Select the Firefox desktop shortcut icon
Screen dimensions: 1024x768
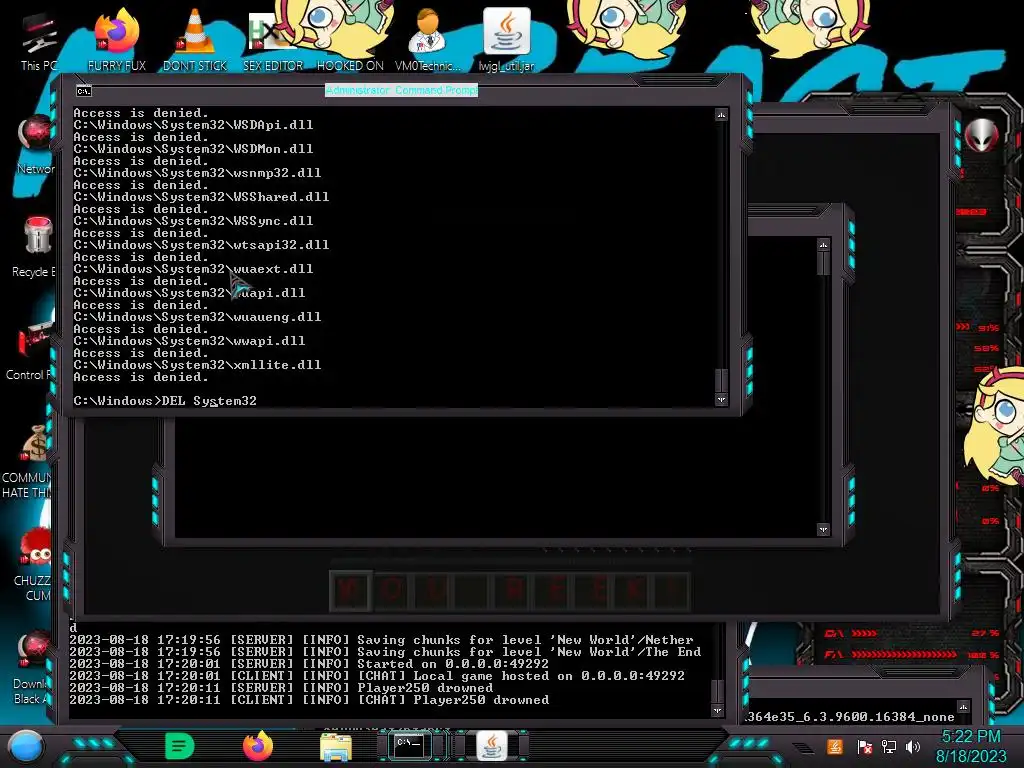coord(117,39)
